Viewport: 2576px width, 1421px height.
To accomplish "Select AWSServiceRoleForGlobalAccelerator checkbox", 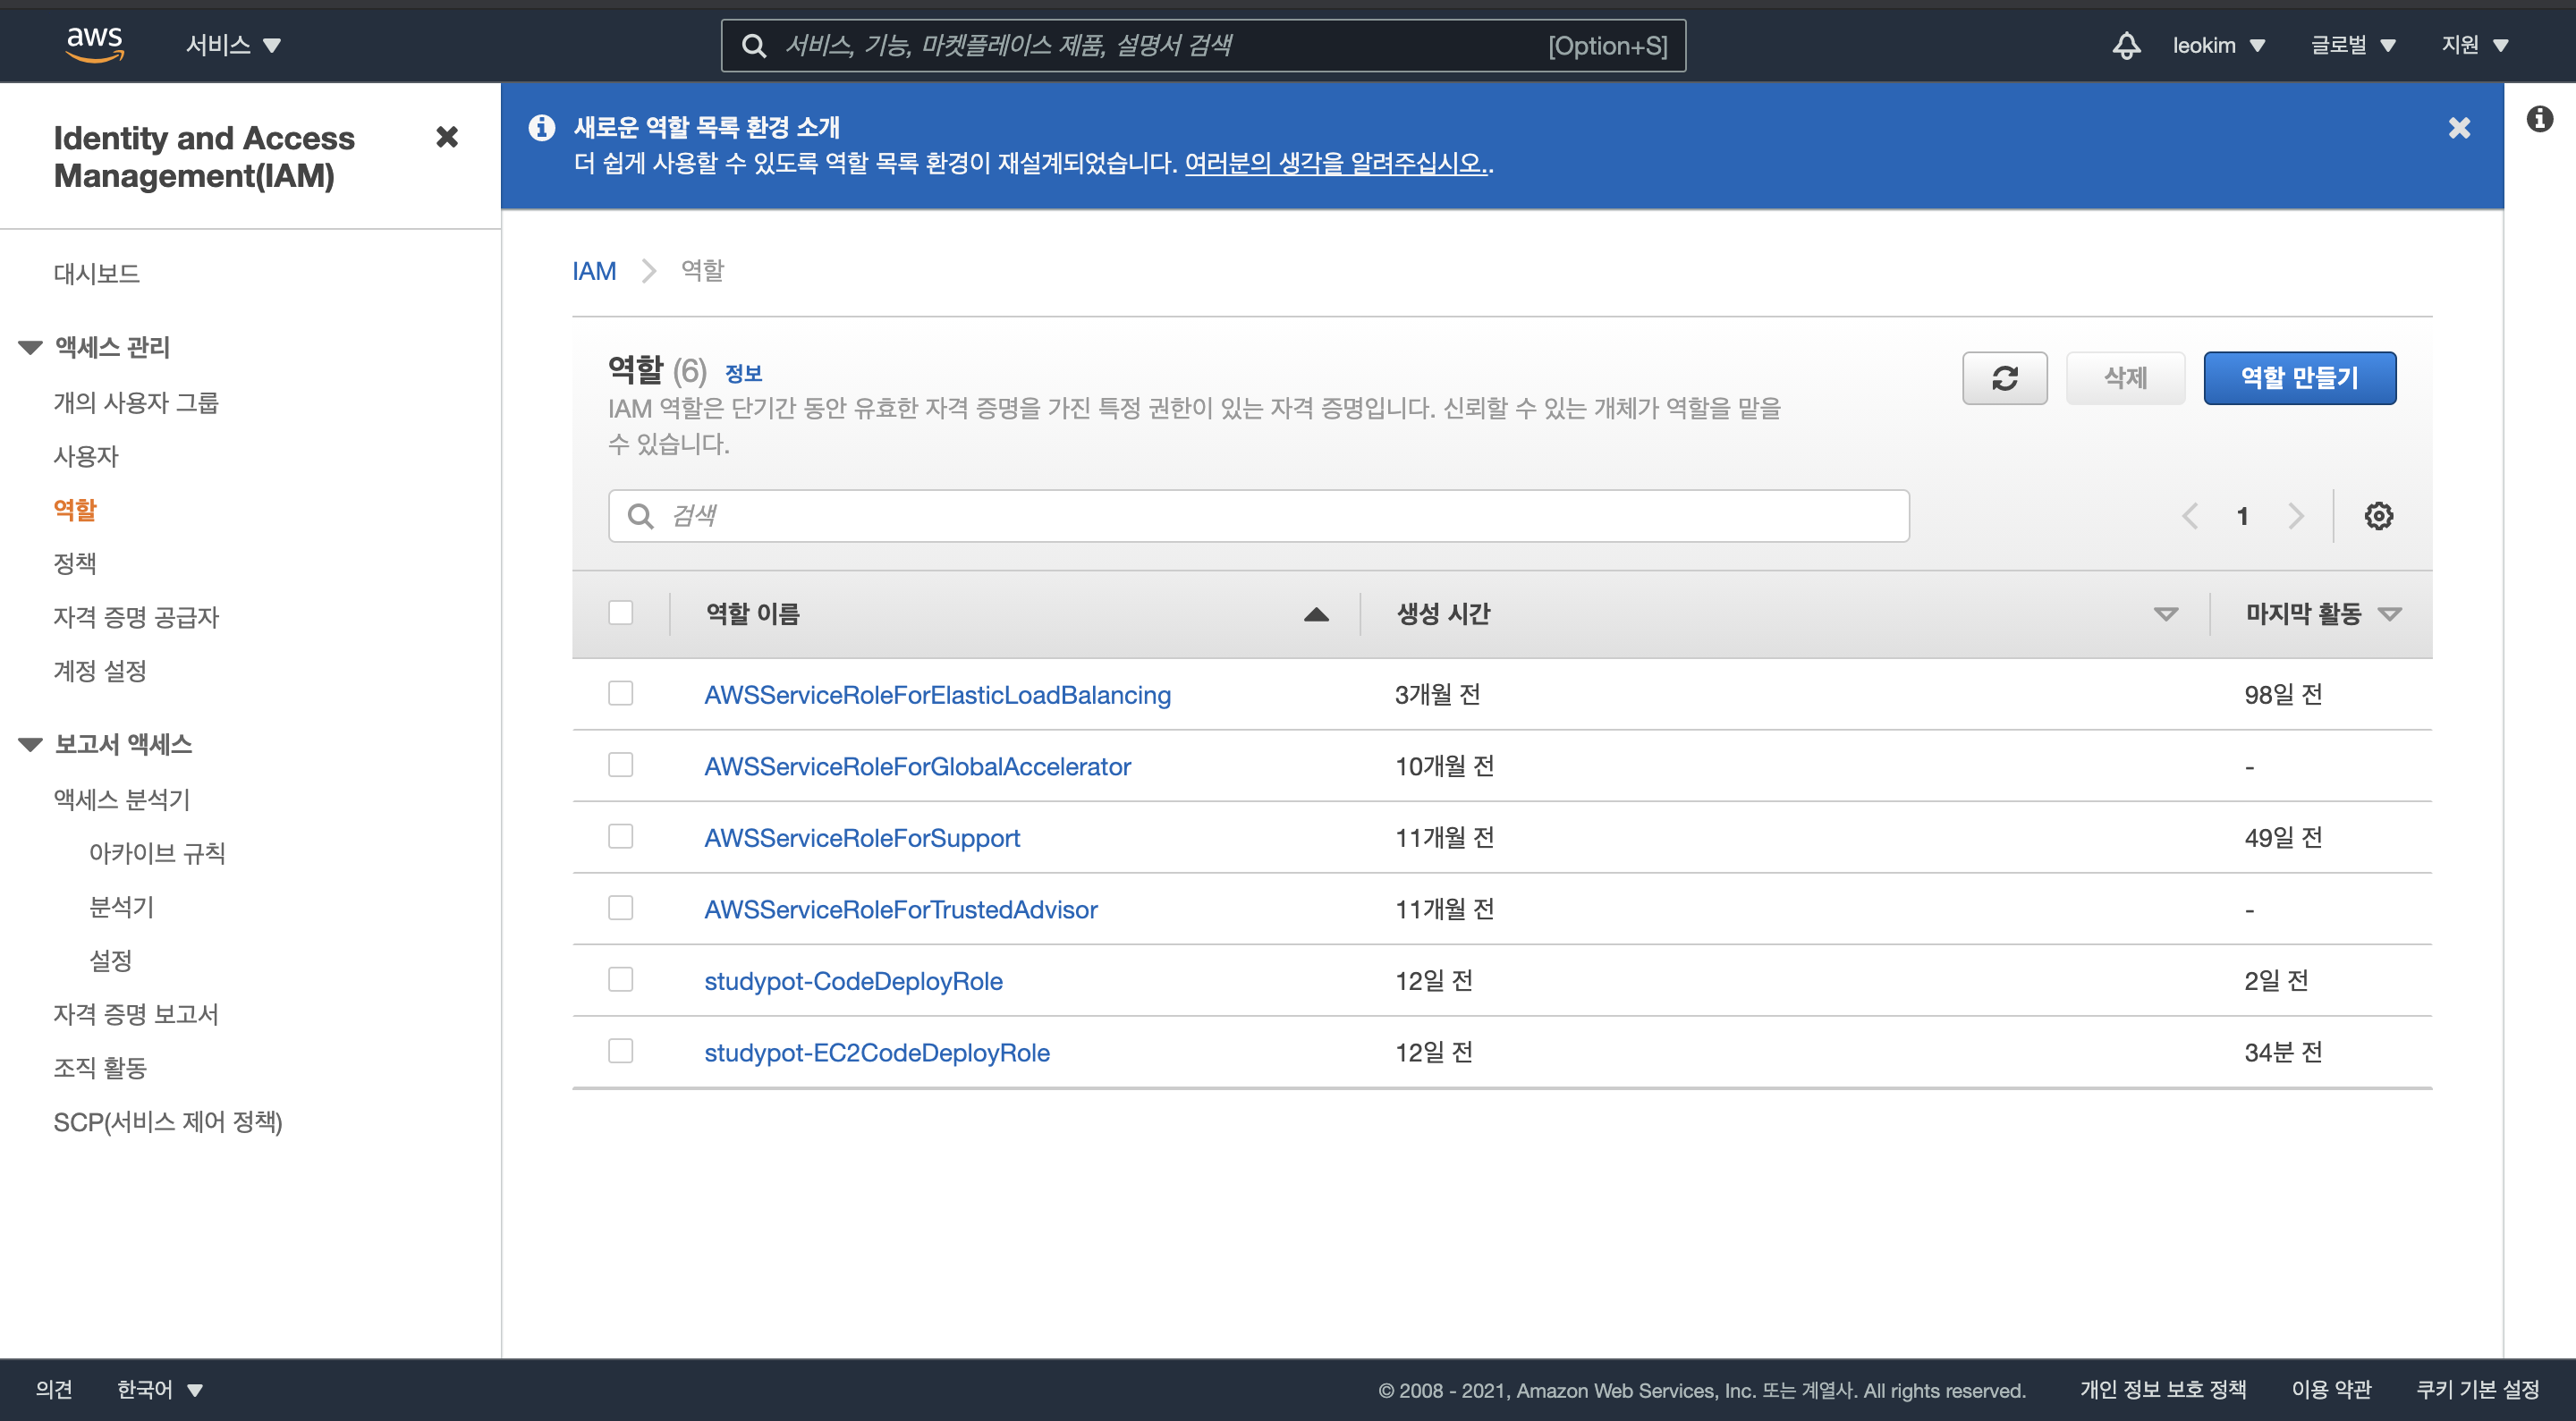I will (621, 765).
